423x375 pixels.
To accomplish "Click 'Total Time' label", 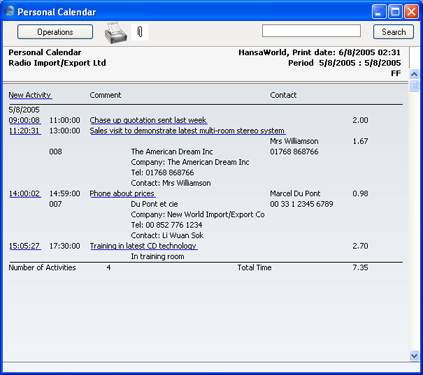I will [x=254, y=268].
